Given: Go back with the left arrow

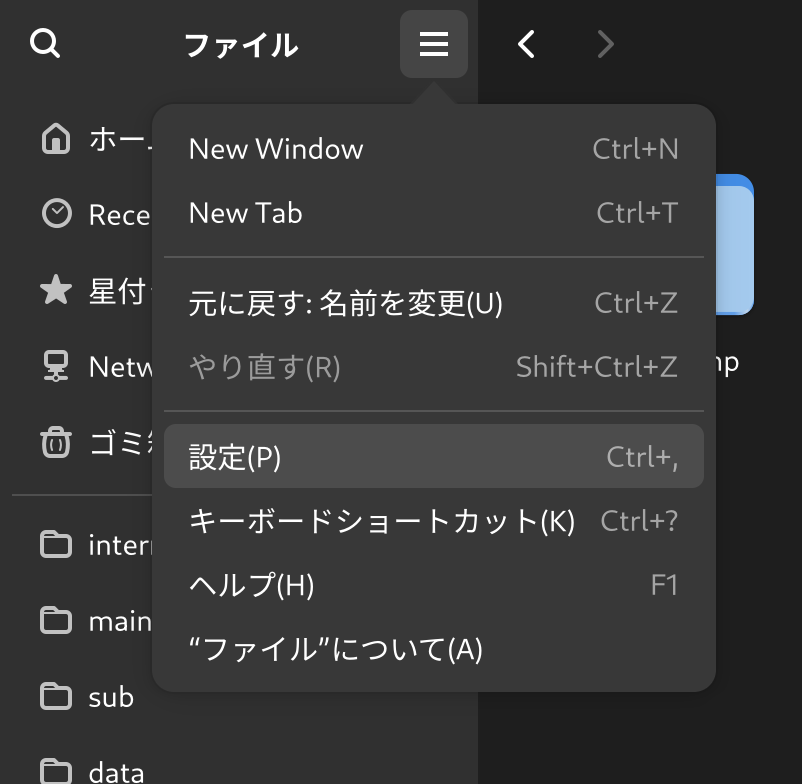Looking at the screenshot, I should click(x=526, y=44).
